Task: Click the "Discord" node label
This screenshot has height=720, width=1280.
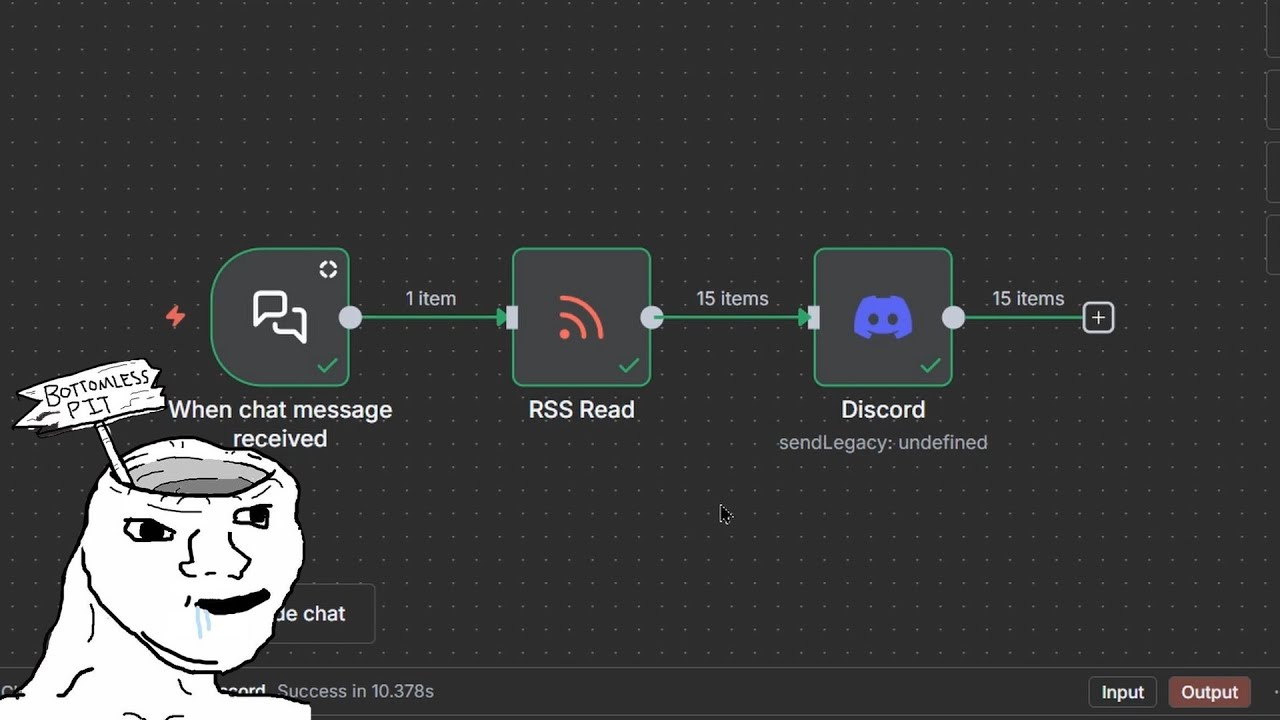Action: point(883,409)
